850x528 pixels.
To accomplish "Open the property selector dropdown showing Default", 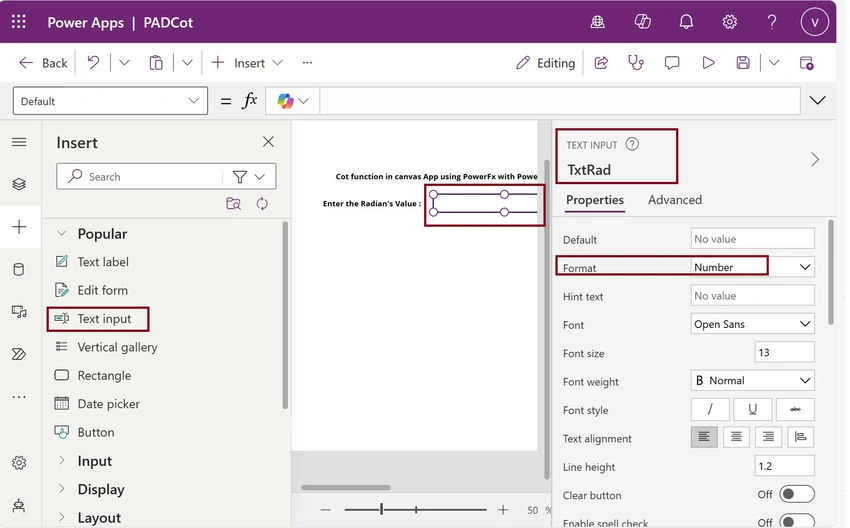I will tap(110, 101).
